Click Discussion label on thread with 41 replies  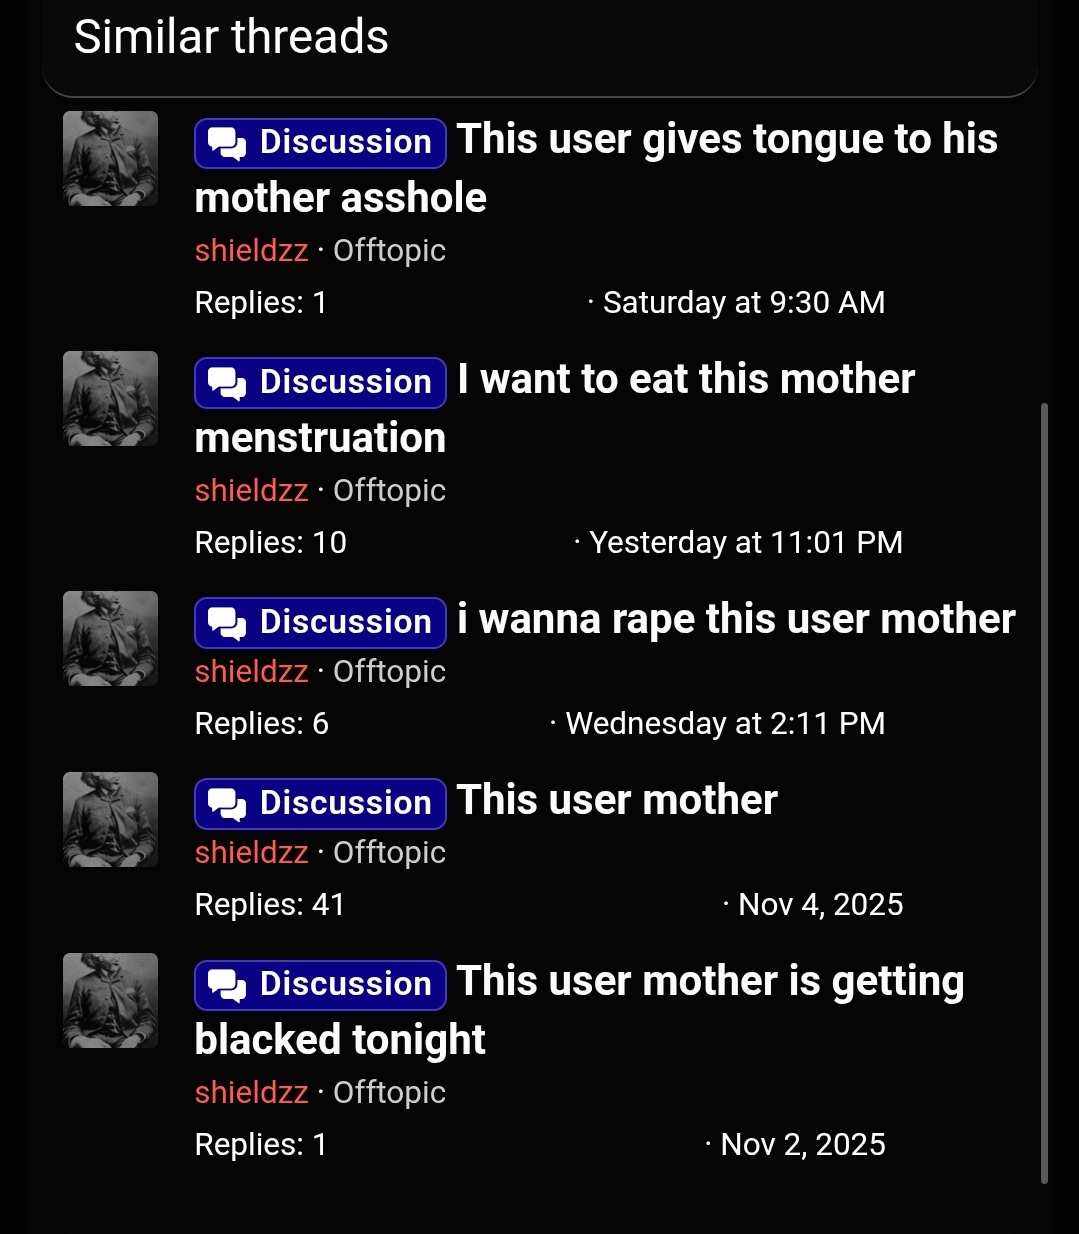click(320, 803)
